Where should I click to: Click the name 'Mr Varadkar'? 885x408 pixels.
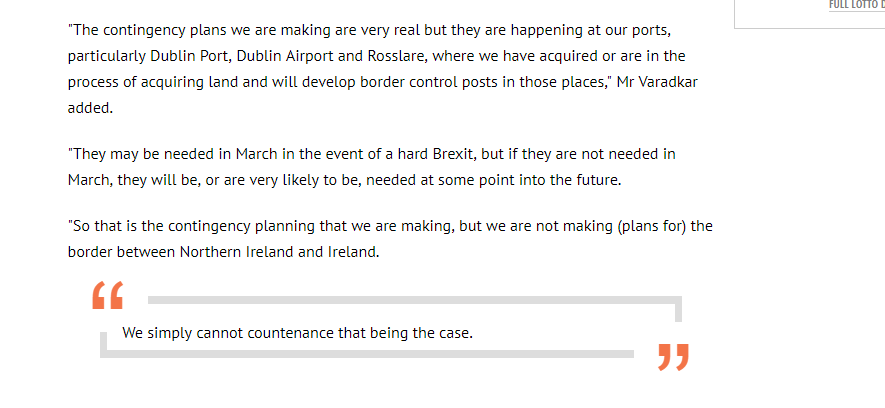(x=657, y=82)
